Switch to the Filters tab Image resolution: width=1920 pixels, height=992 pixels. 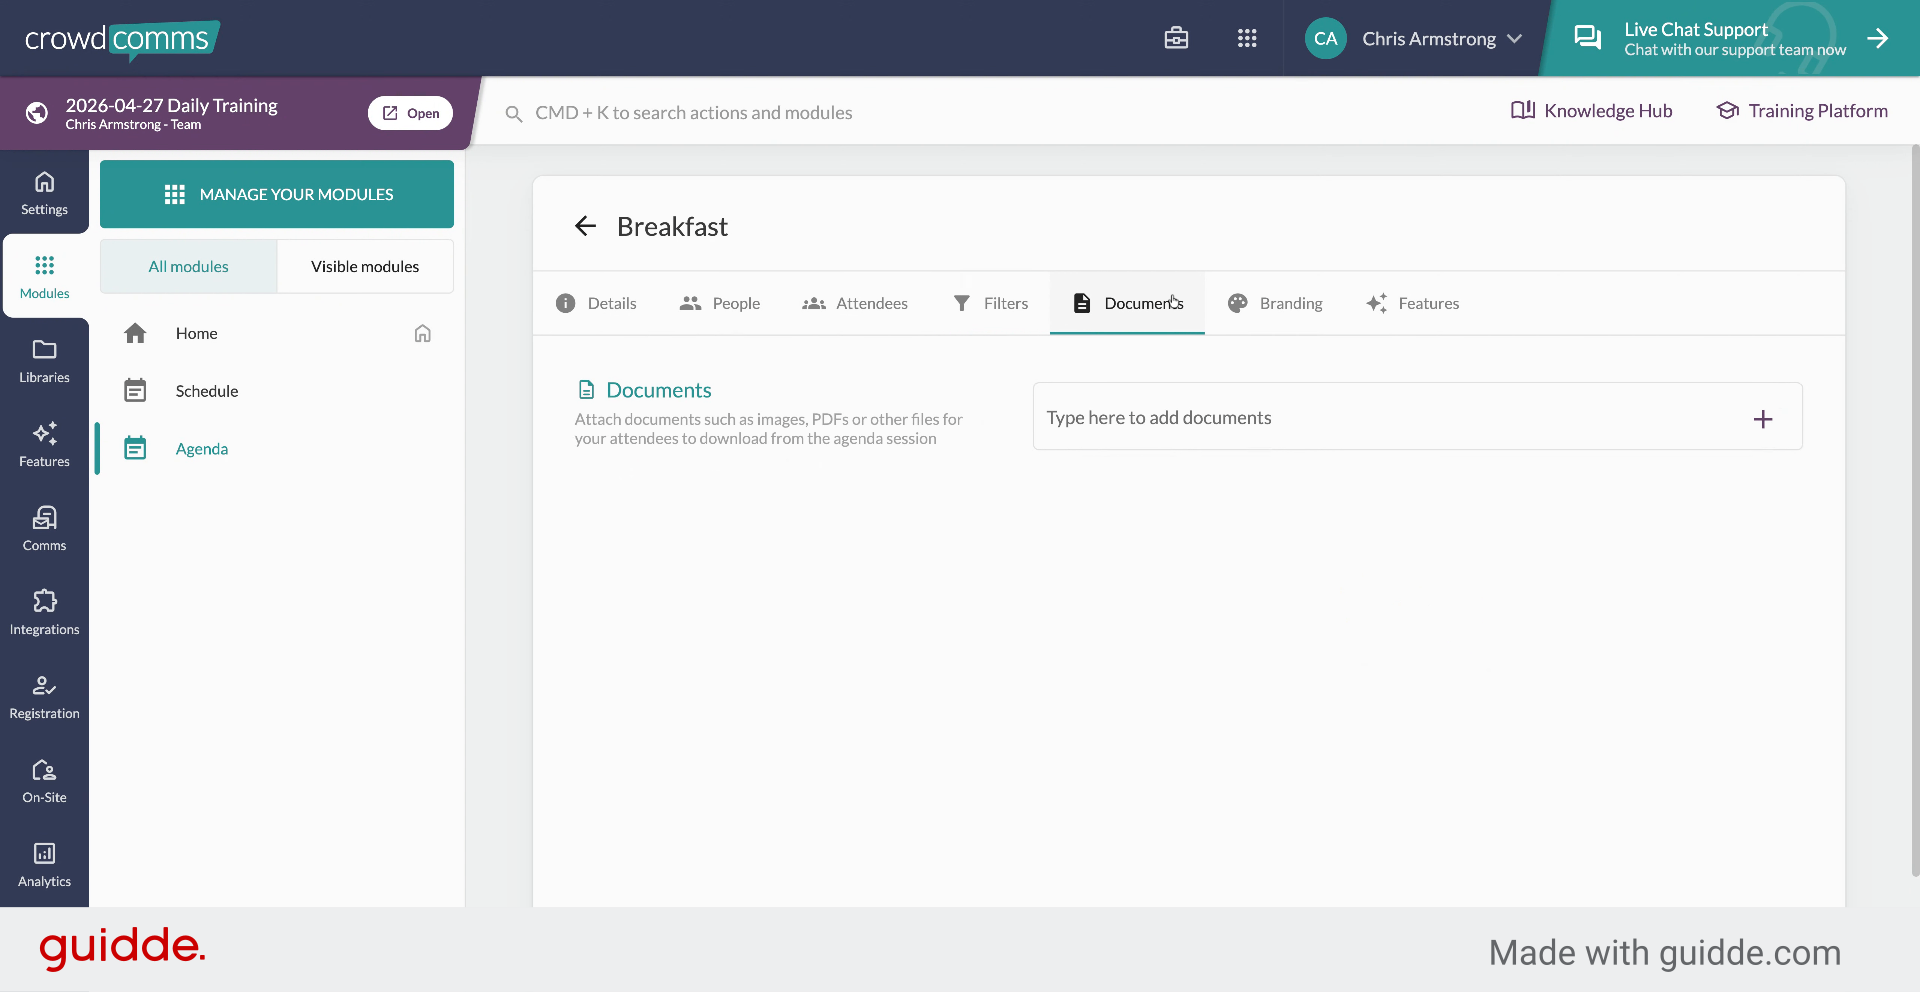coord(990,303)
